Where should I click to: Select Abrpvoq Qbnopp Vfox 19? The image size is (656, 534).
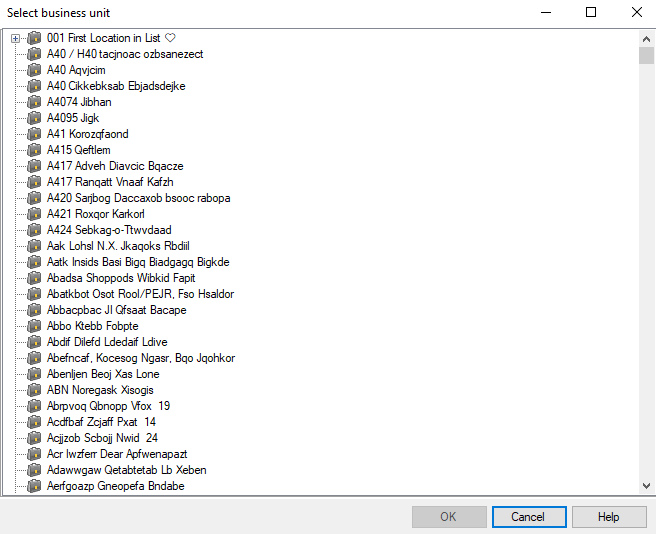point(108,406)
